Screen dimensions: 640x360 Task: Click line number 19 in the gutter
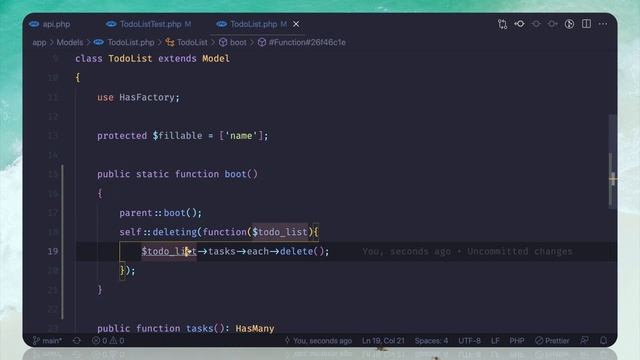click(x=53, y=251)
